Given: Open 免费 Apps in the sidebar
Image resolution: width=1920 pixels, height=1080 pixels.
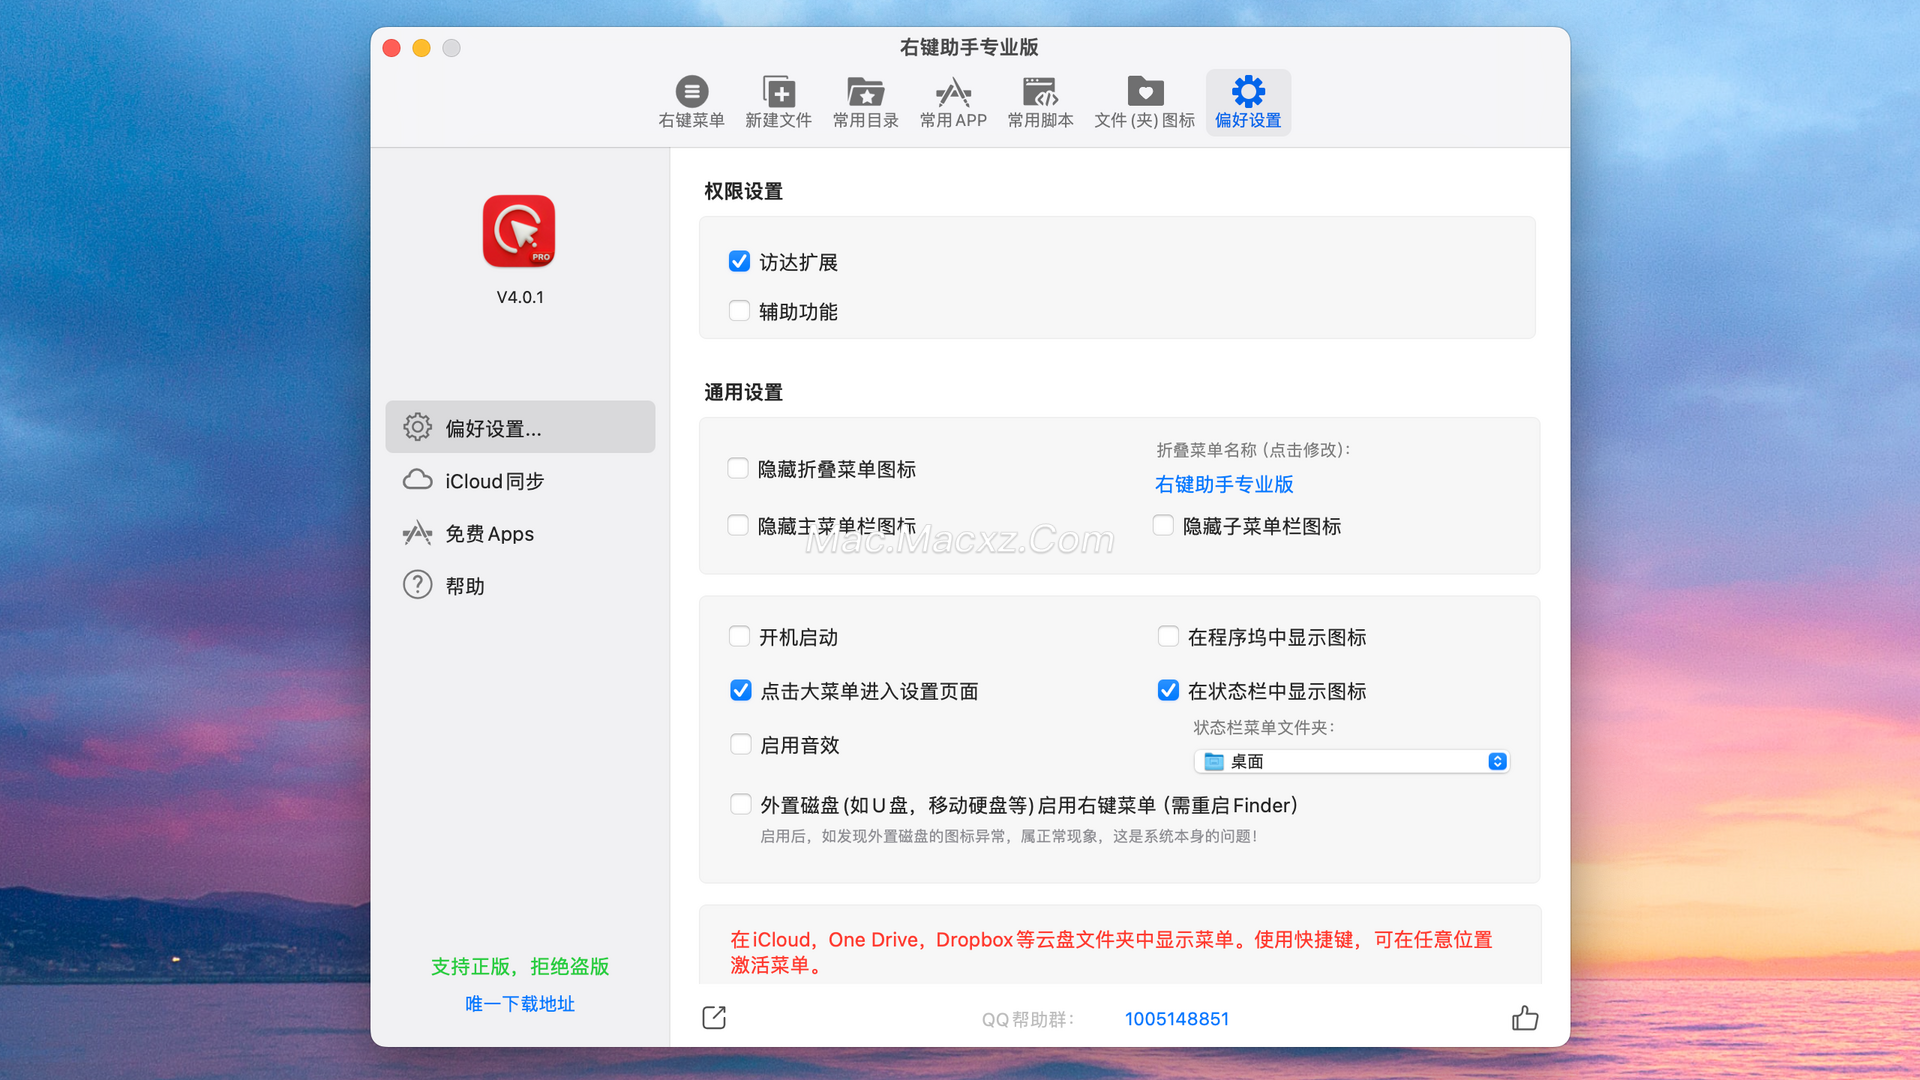Looking at the screenshot, I should (489, 534).
